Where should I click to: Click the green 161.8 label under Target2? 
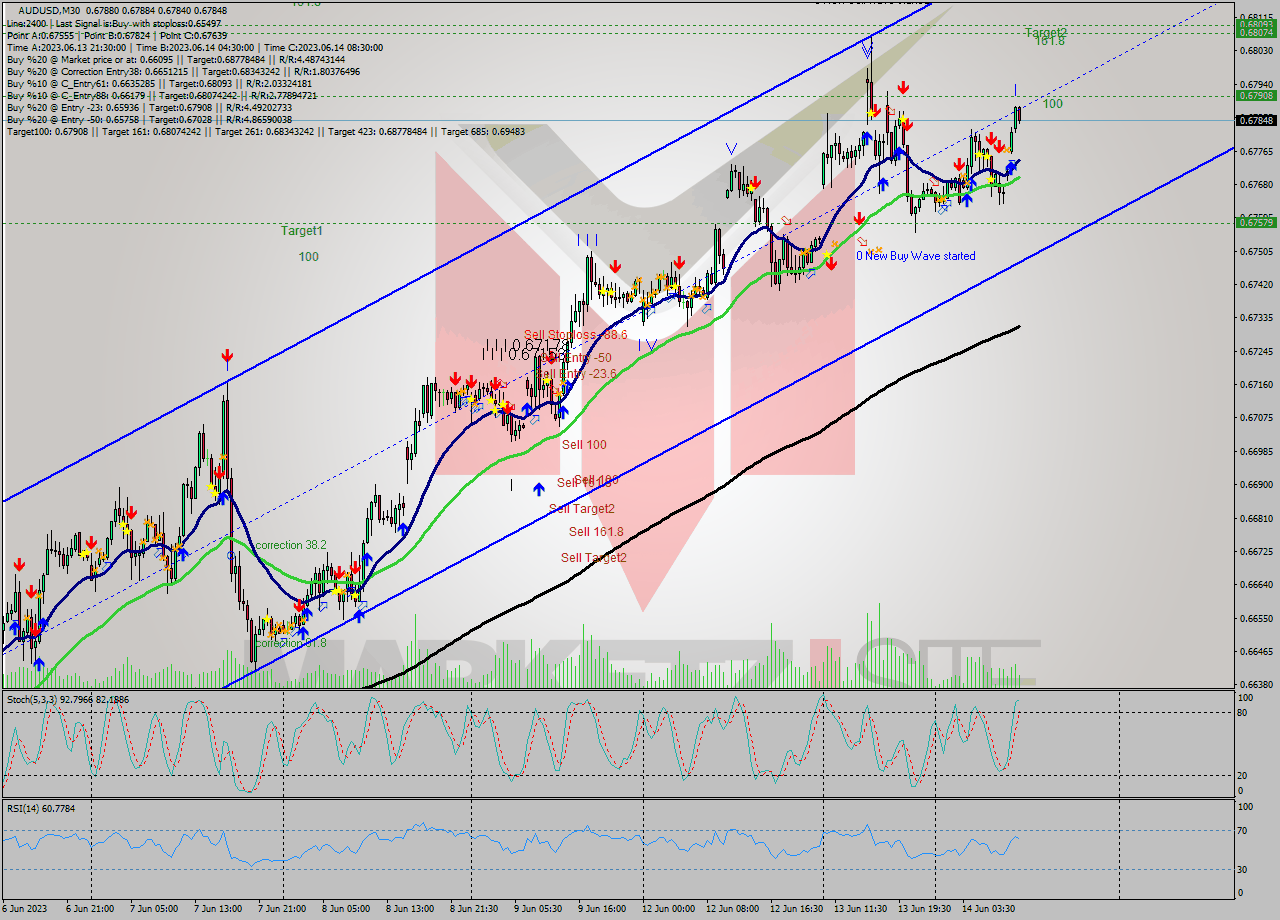pos(1049,41)
